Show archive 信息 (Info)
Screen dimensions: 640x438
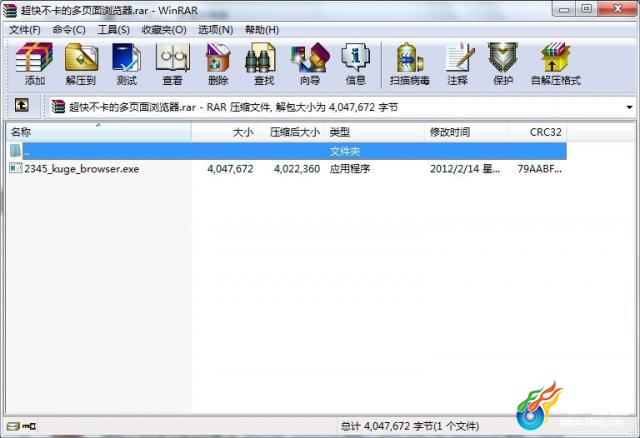point(356,64)
